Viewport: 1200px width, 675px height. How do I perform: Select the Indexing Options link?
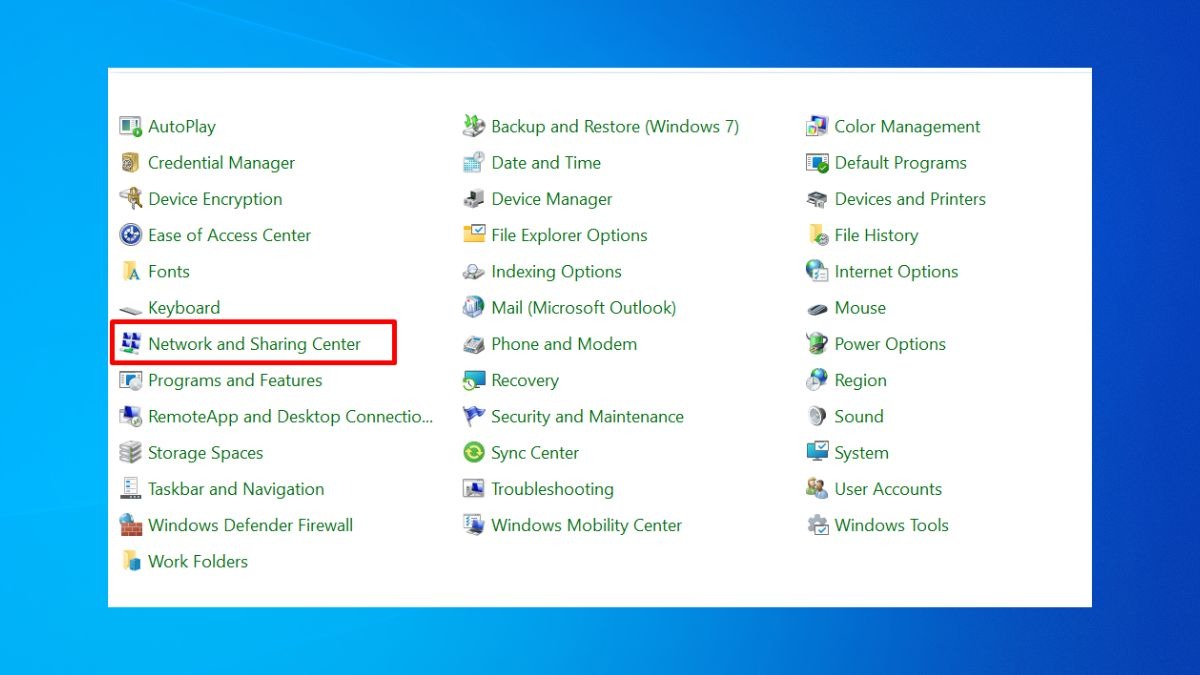[557, 271]
